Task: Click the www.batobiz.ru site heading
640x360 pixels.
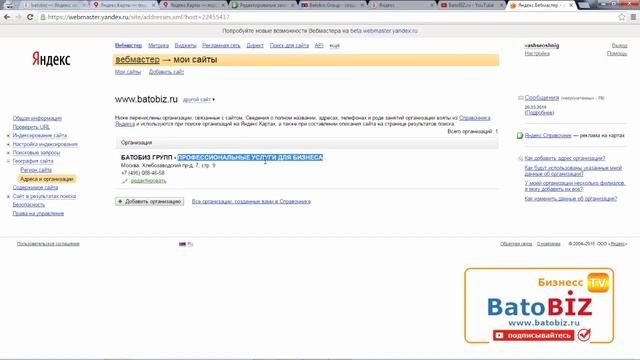Action: (146, 99)
